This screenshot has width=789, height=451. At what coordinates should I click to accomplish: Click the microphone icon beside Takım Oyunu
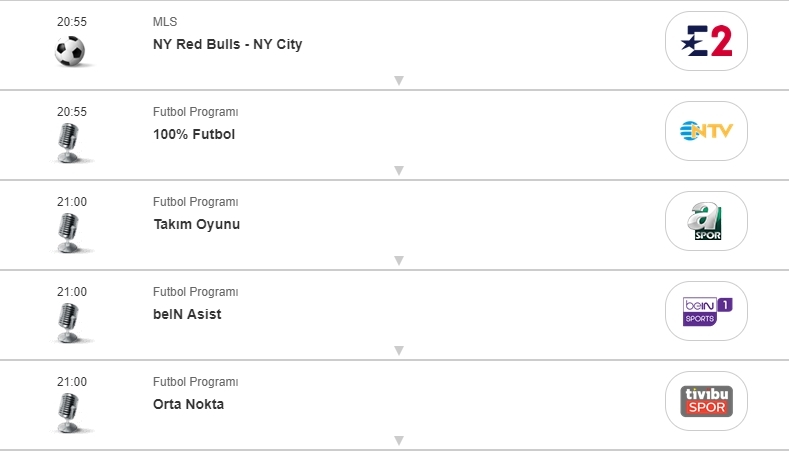[x=68, y=232]
